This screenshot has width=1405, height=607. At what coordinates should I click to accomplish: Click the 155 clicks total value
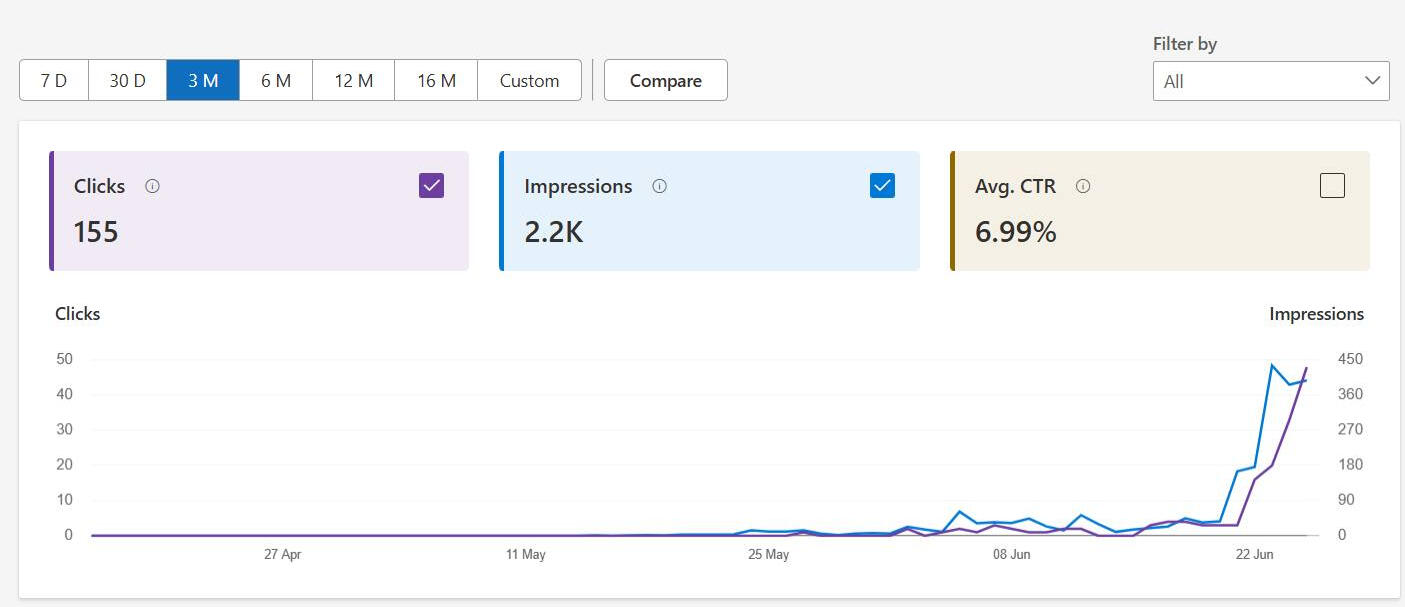[x=96, y=232]
